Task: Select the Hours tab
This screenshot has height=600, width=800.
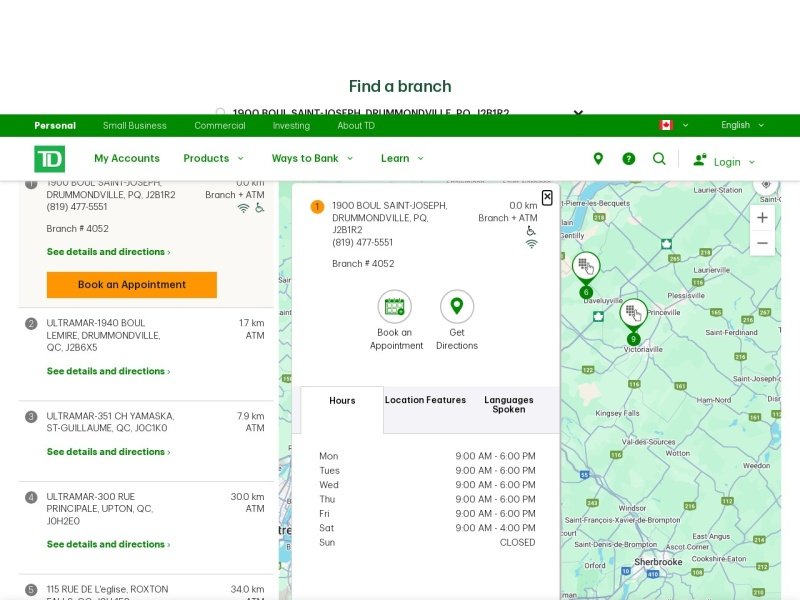Action: click(342, 409)
